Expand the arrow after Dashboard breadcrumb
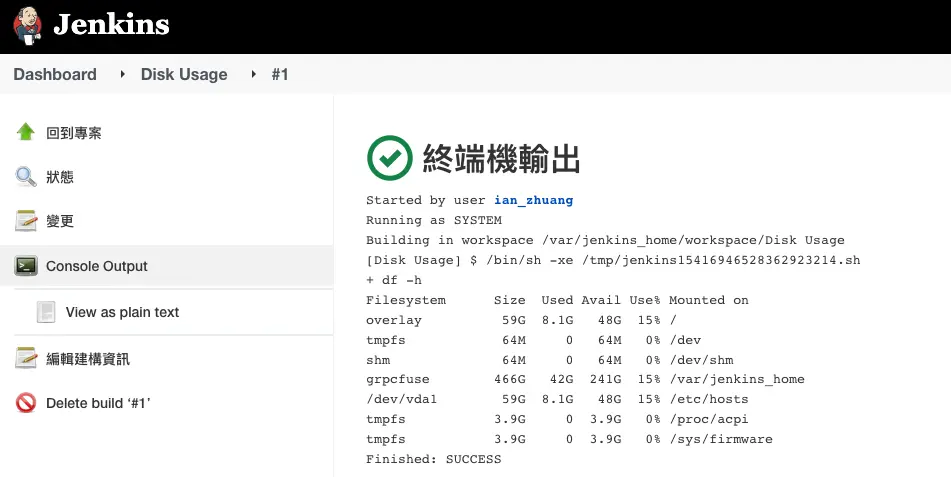This screenshot has width=951, height=477. coord(123,74)
